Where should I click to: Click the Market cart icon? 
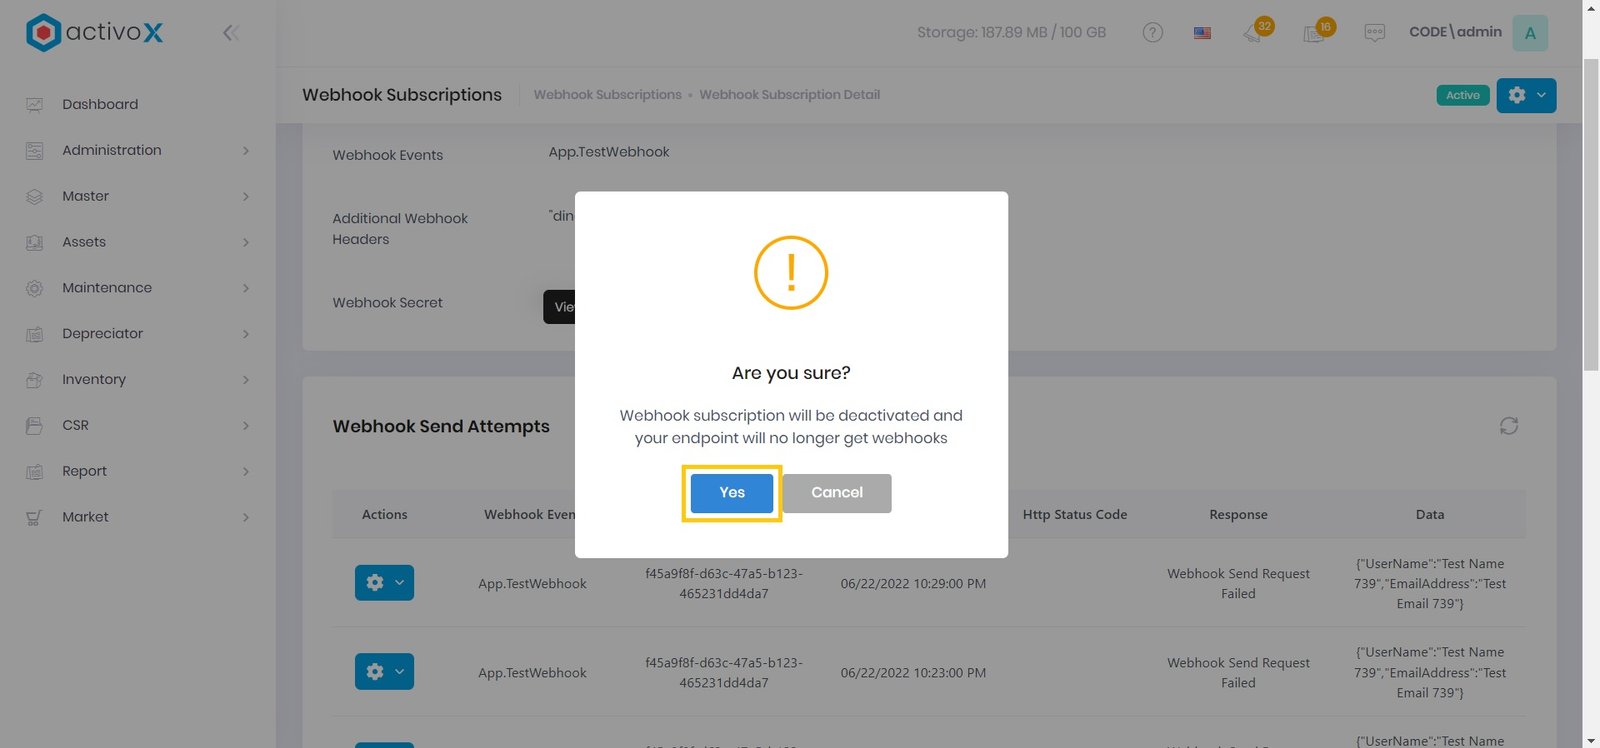click(x=34, y=518)
